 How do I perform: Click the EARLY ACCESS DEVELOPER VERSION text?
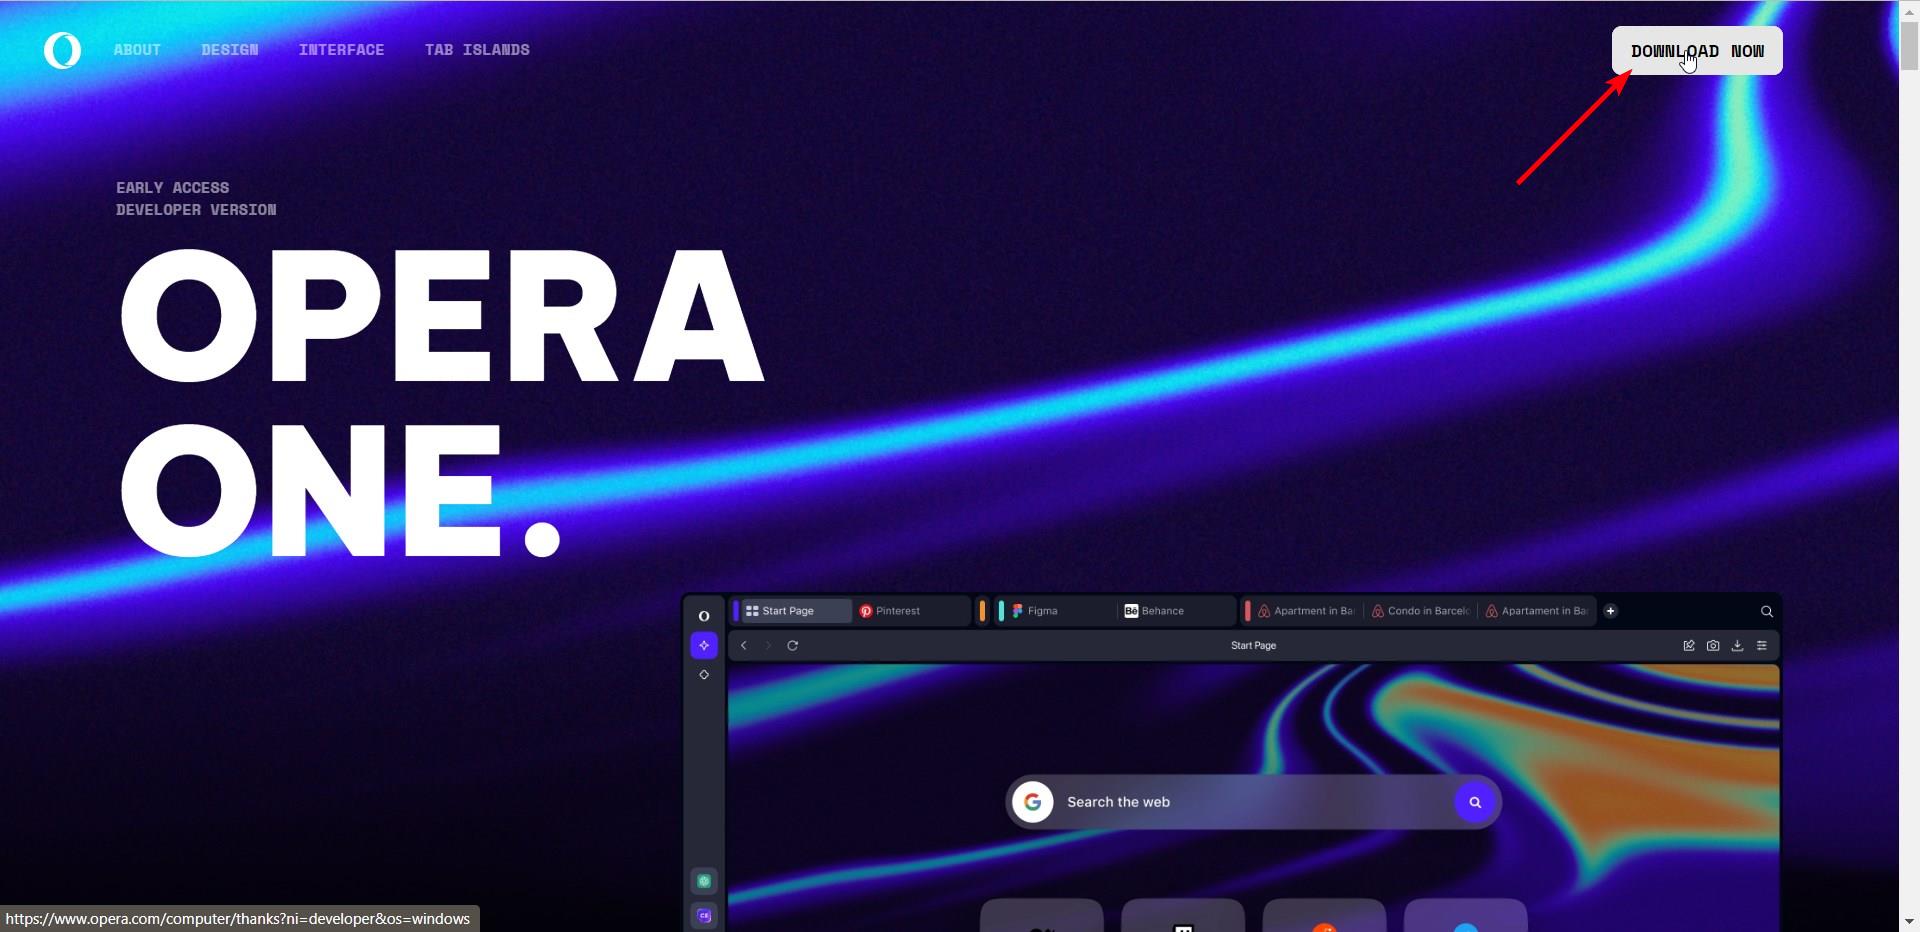196,199
